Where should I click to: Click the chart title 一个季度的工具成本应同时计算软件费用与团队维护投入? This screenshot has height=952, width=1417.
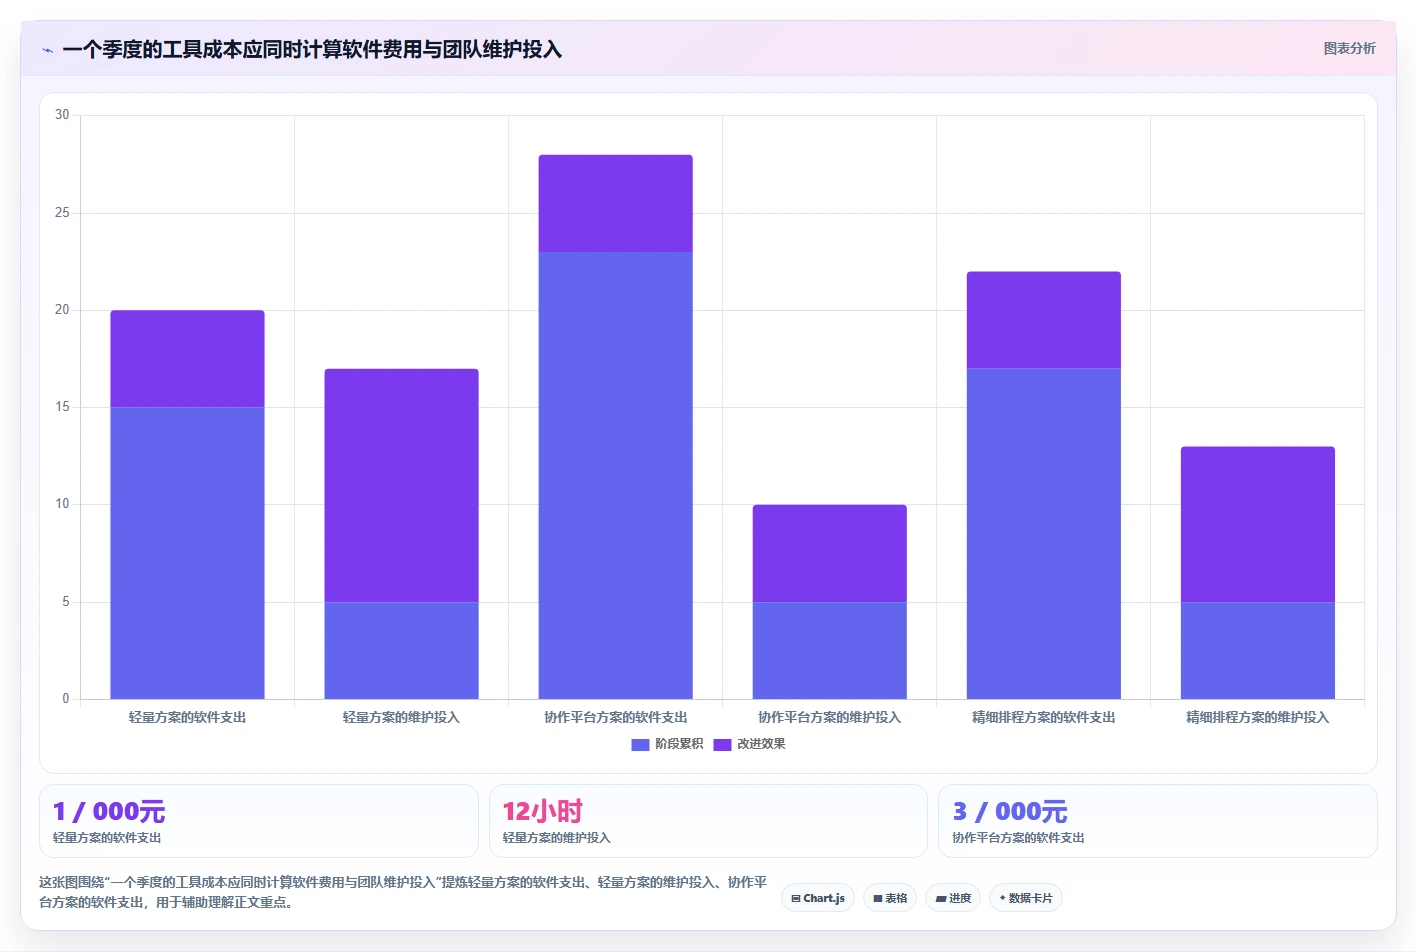pos(312,49)
